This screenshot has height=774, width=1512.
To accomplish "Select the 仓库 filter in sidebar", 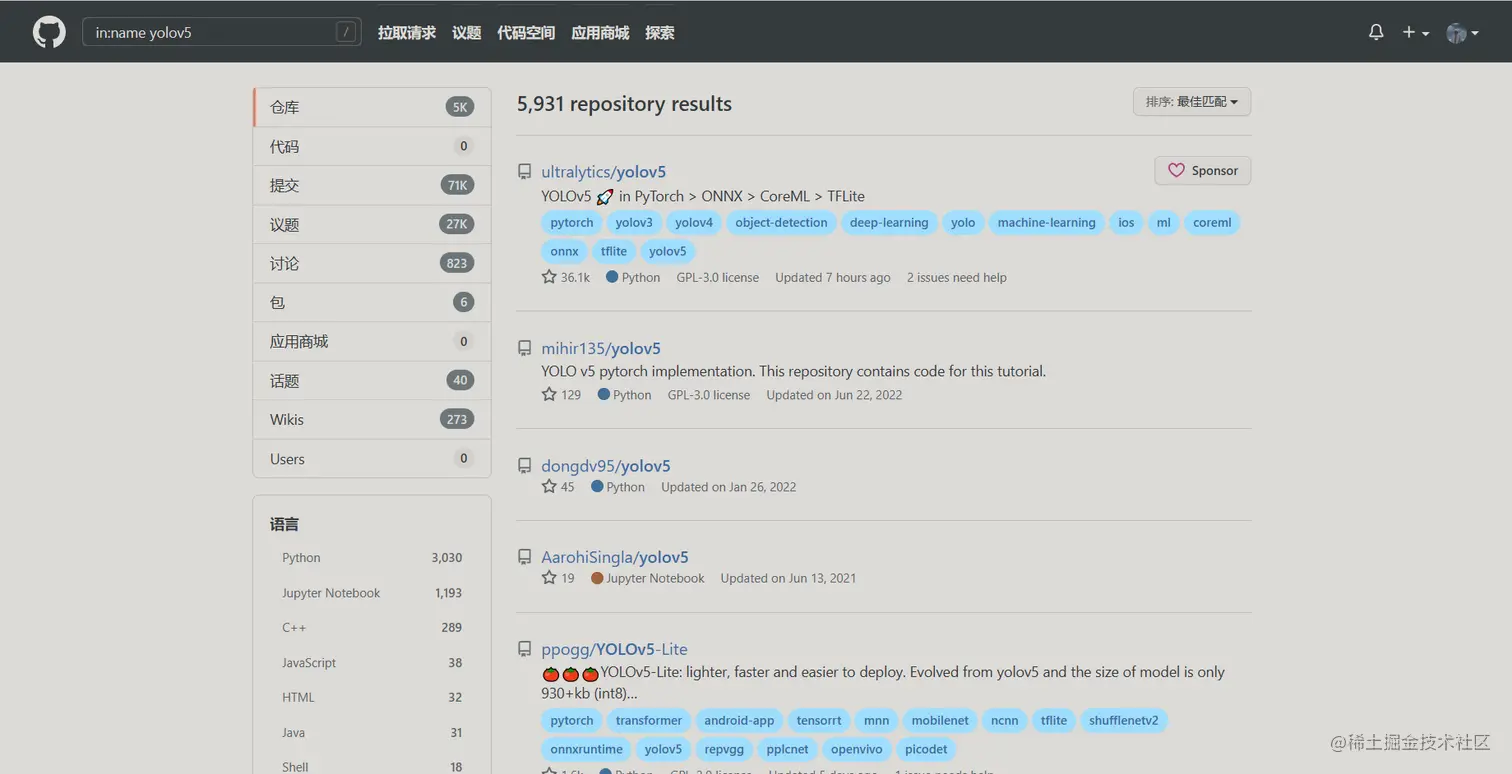I will pos(372,107).
